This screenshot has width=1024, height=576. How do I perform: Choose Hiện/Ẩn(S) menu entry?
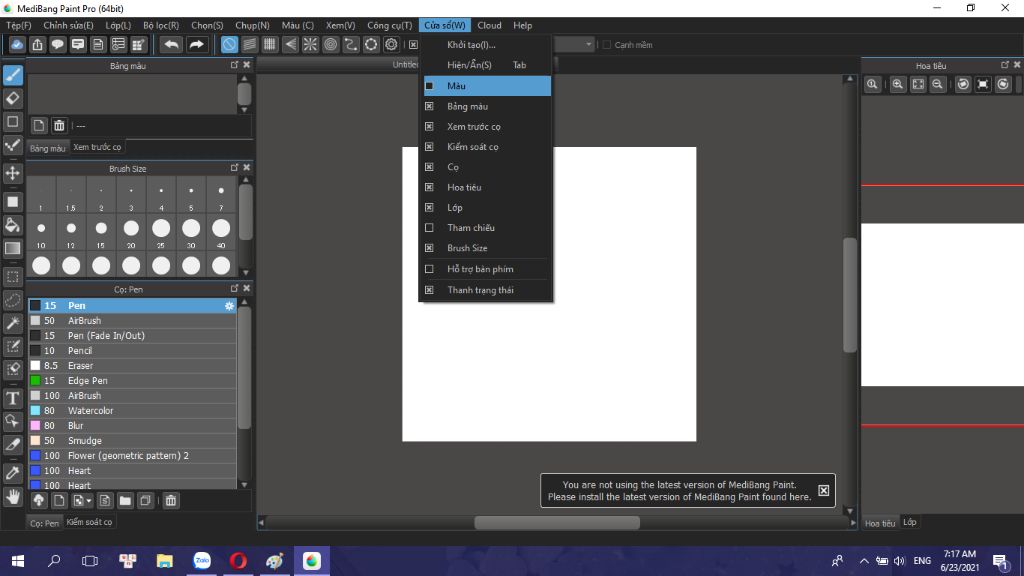pyautogui.click(x=486, y=65)
